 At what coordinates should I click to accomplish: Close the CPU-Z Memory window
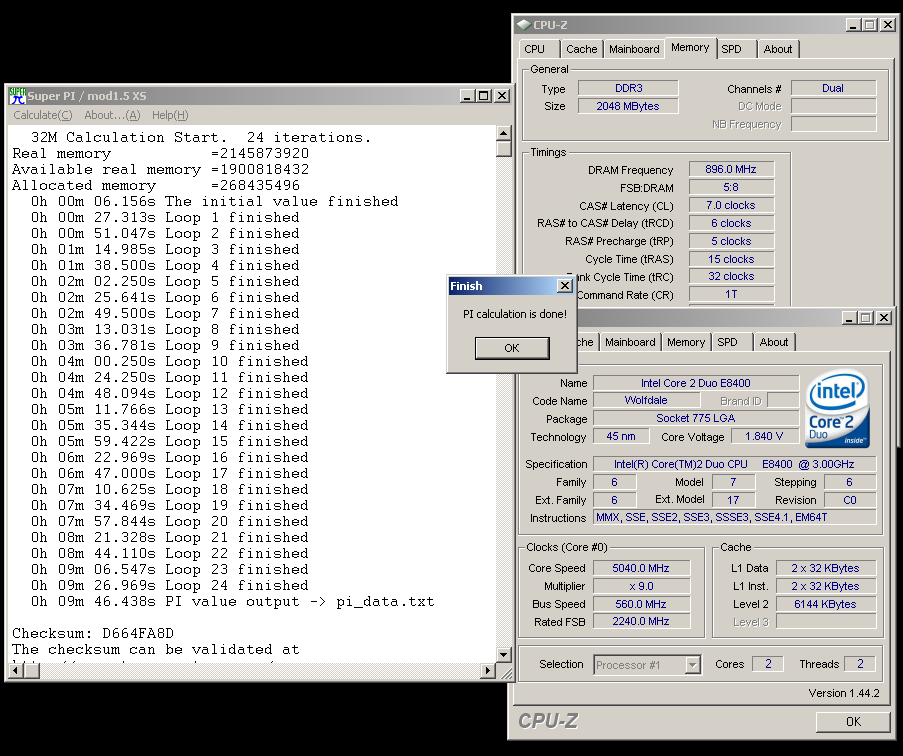pos(888,25)
